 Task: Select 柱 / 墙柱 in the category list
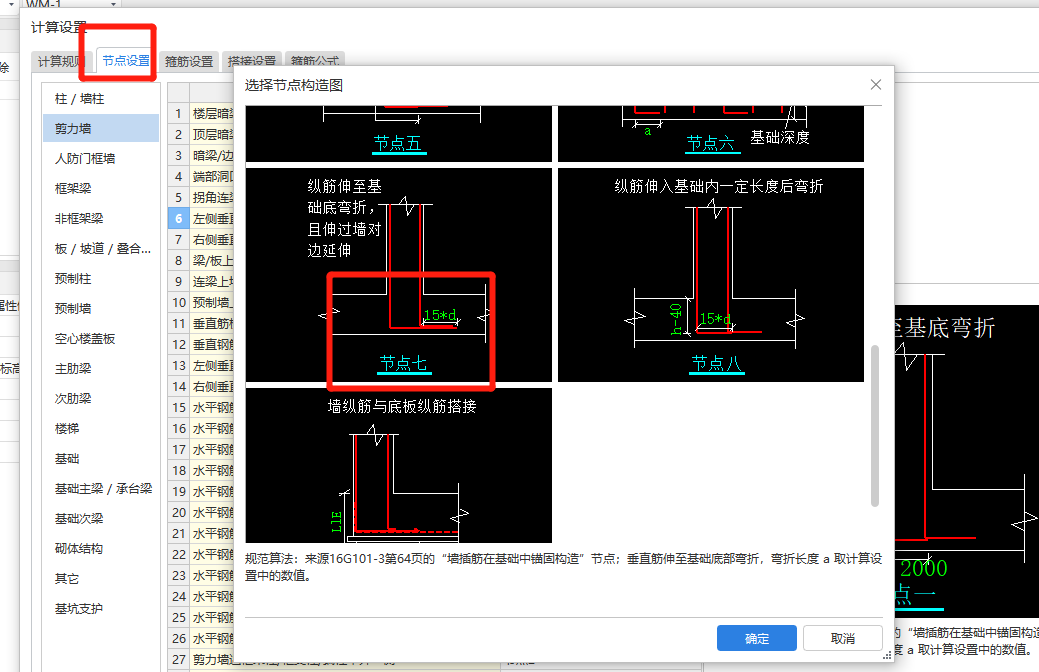(x=101, y=99)
